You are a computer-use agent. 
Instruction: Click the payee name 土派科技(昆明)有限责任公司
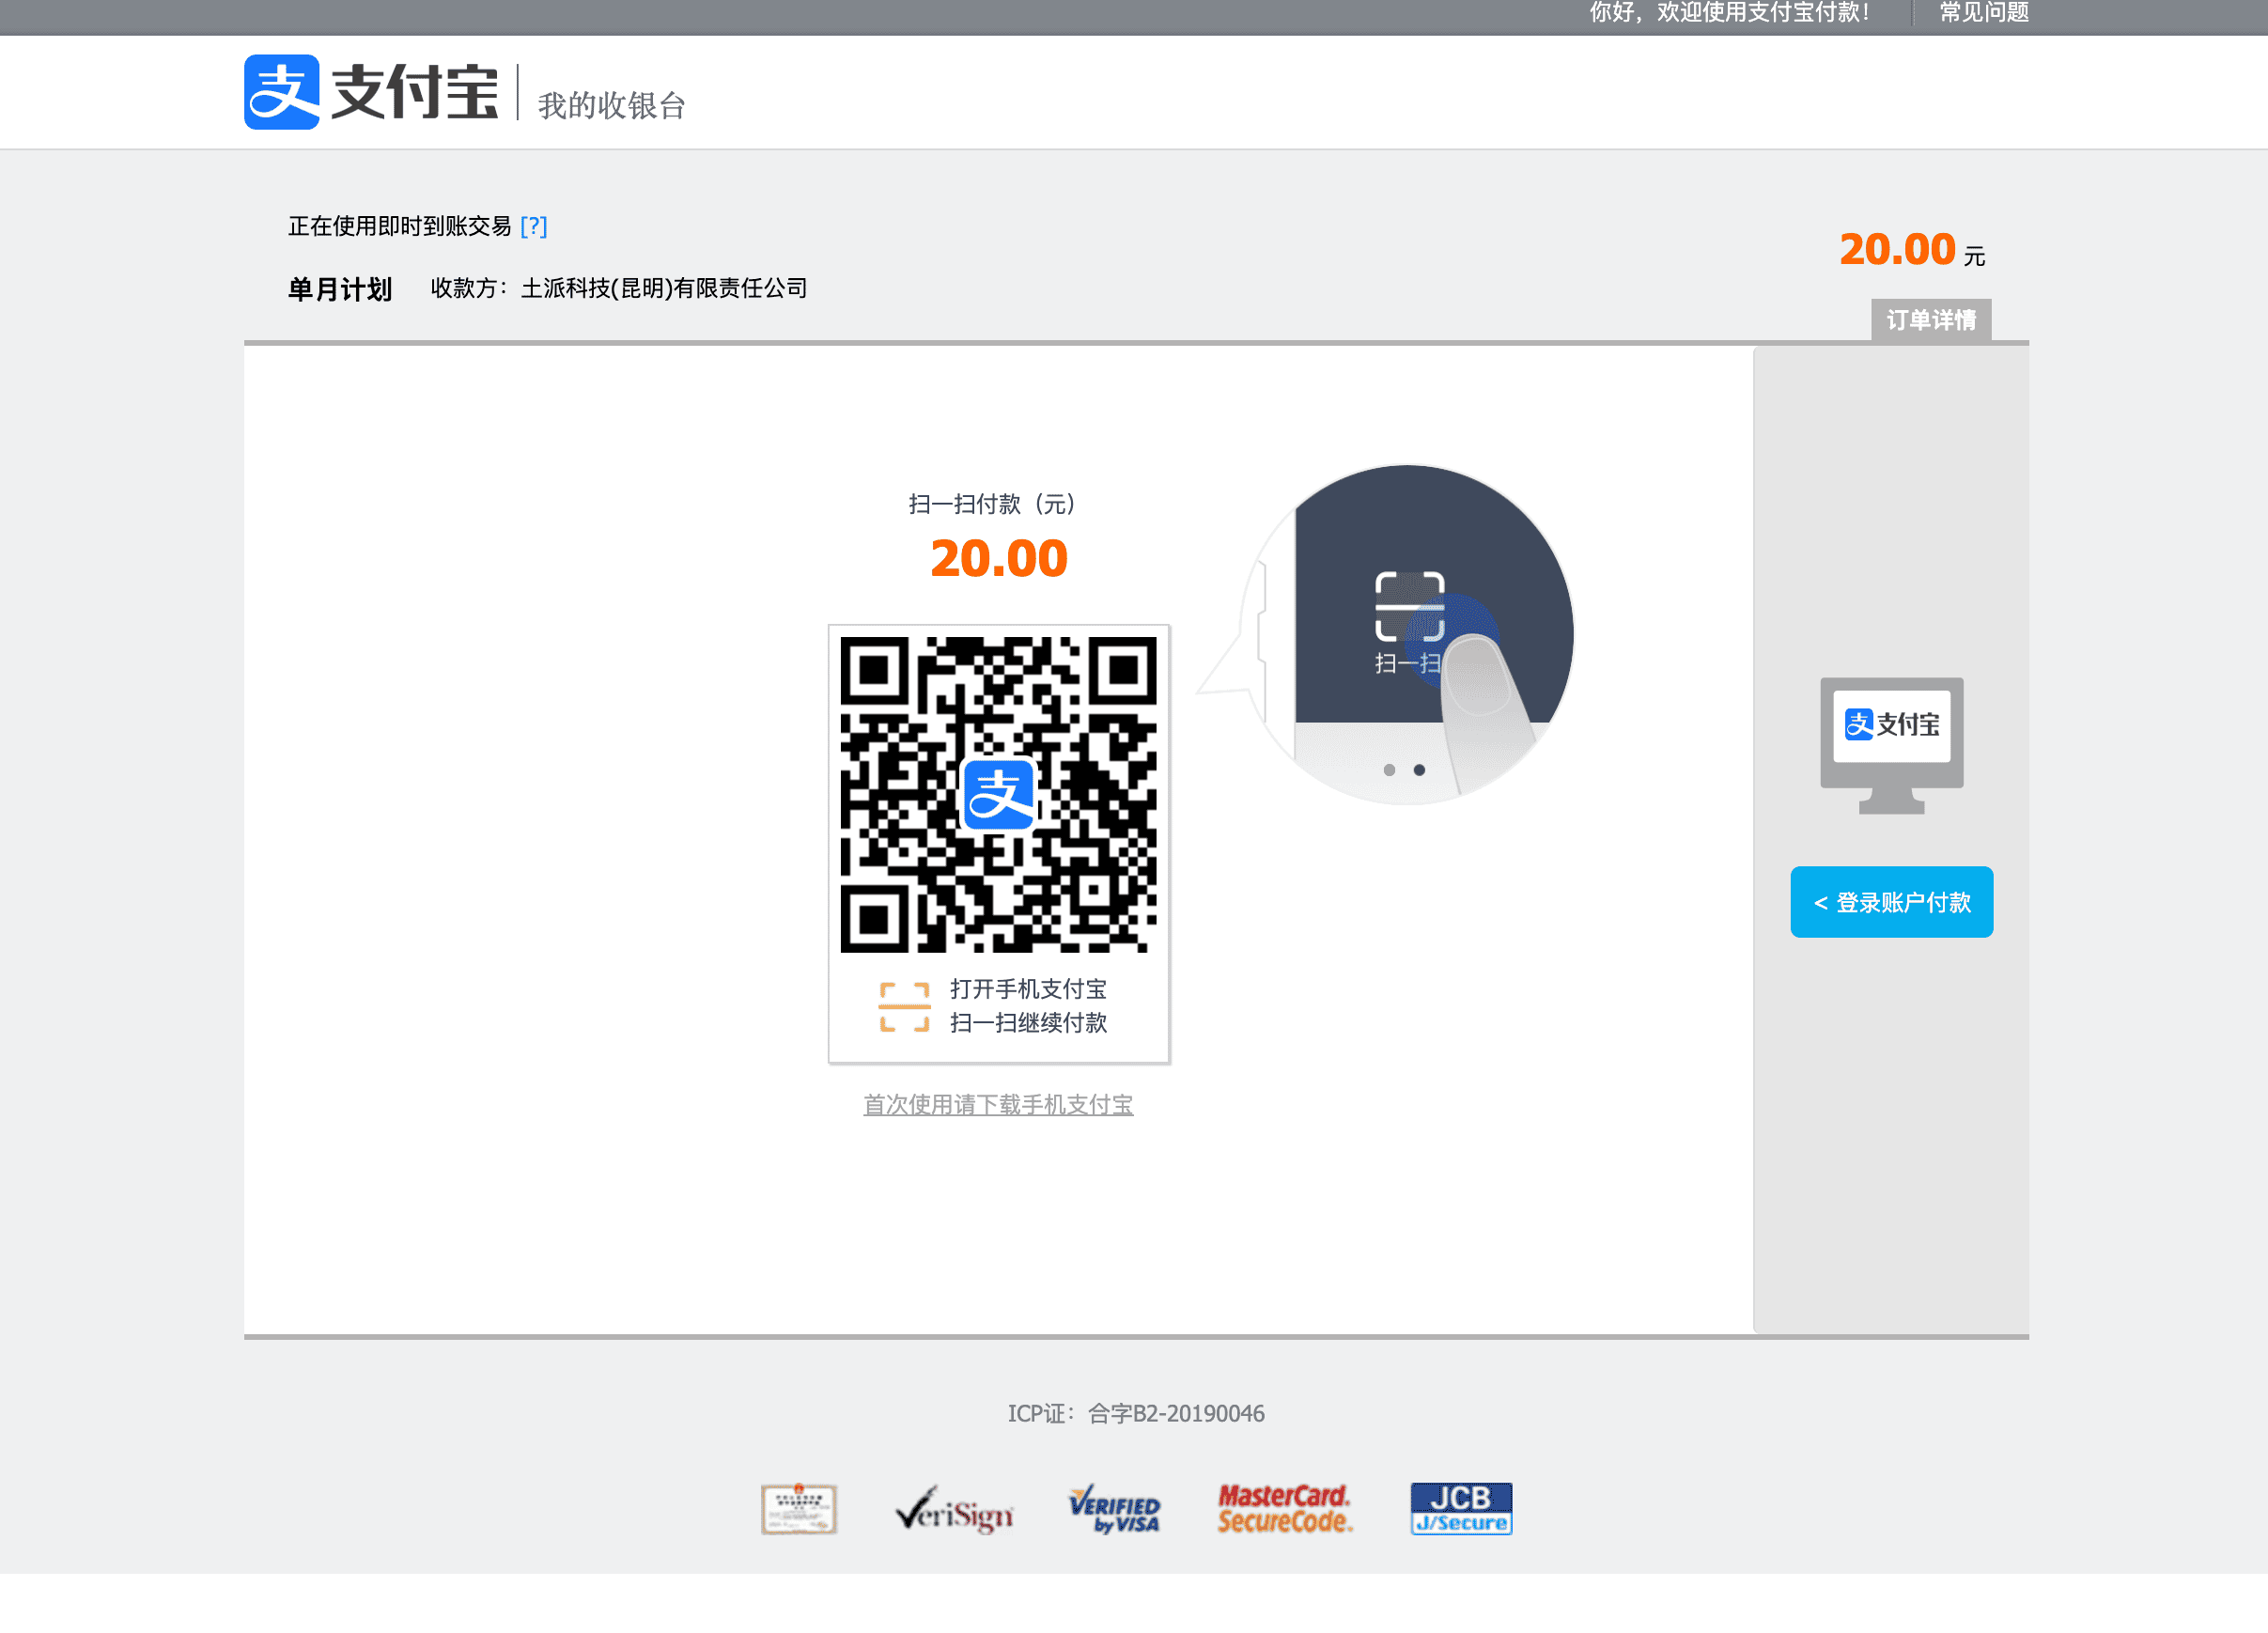pos(664,288)
